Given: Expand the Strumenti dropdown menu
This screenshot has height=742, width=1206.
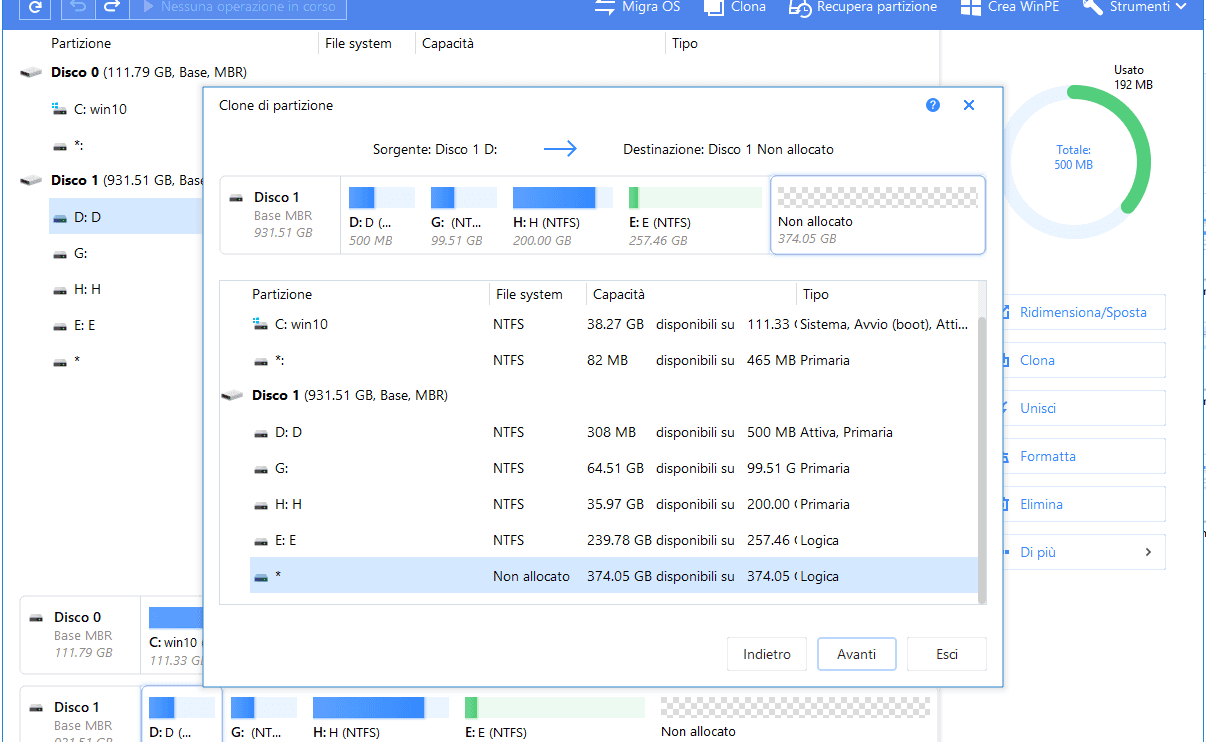Looking at the screenshot, I should [1136, 7].
